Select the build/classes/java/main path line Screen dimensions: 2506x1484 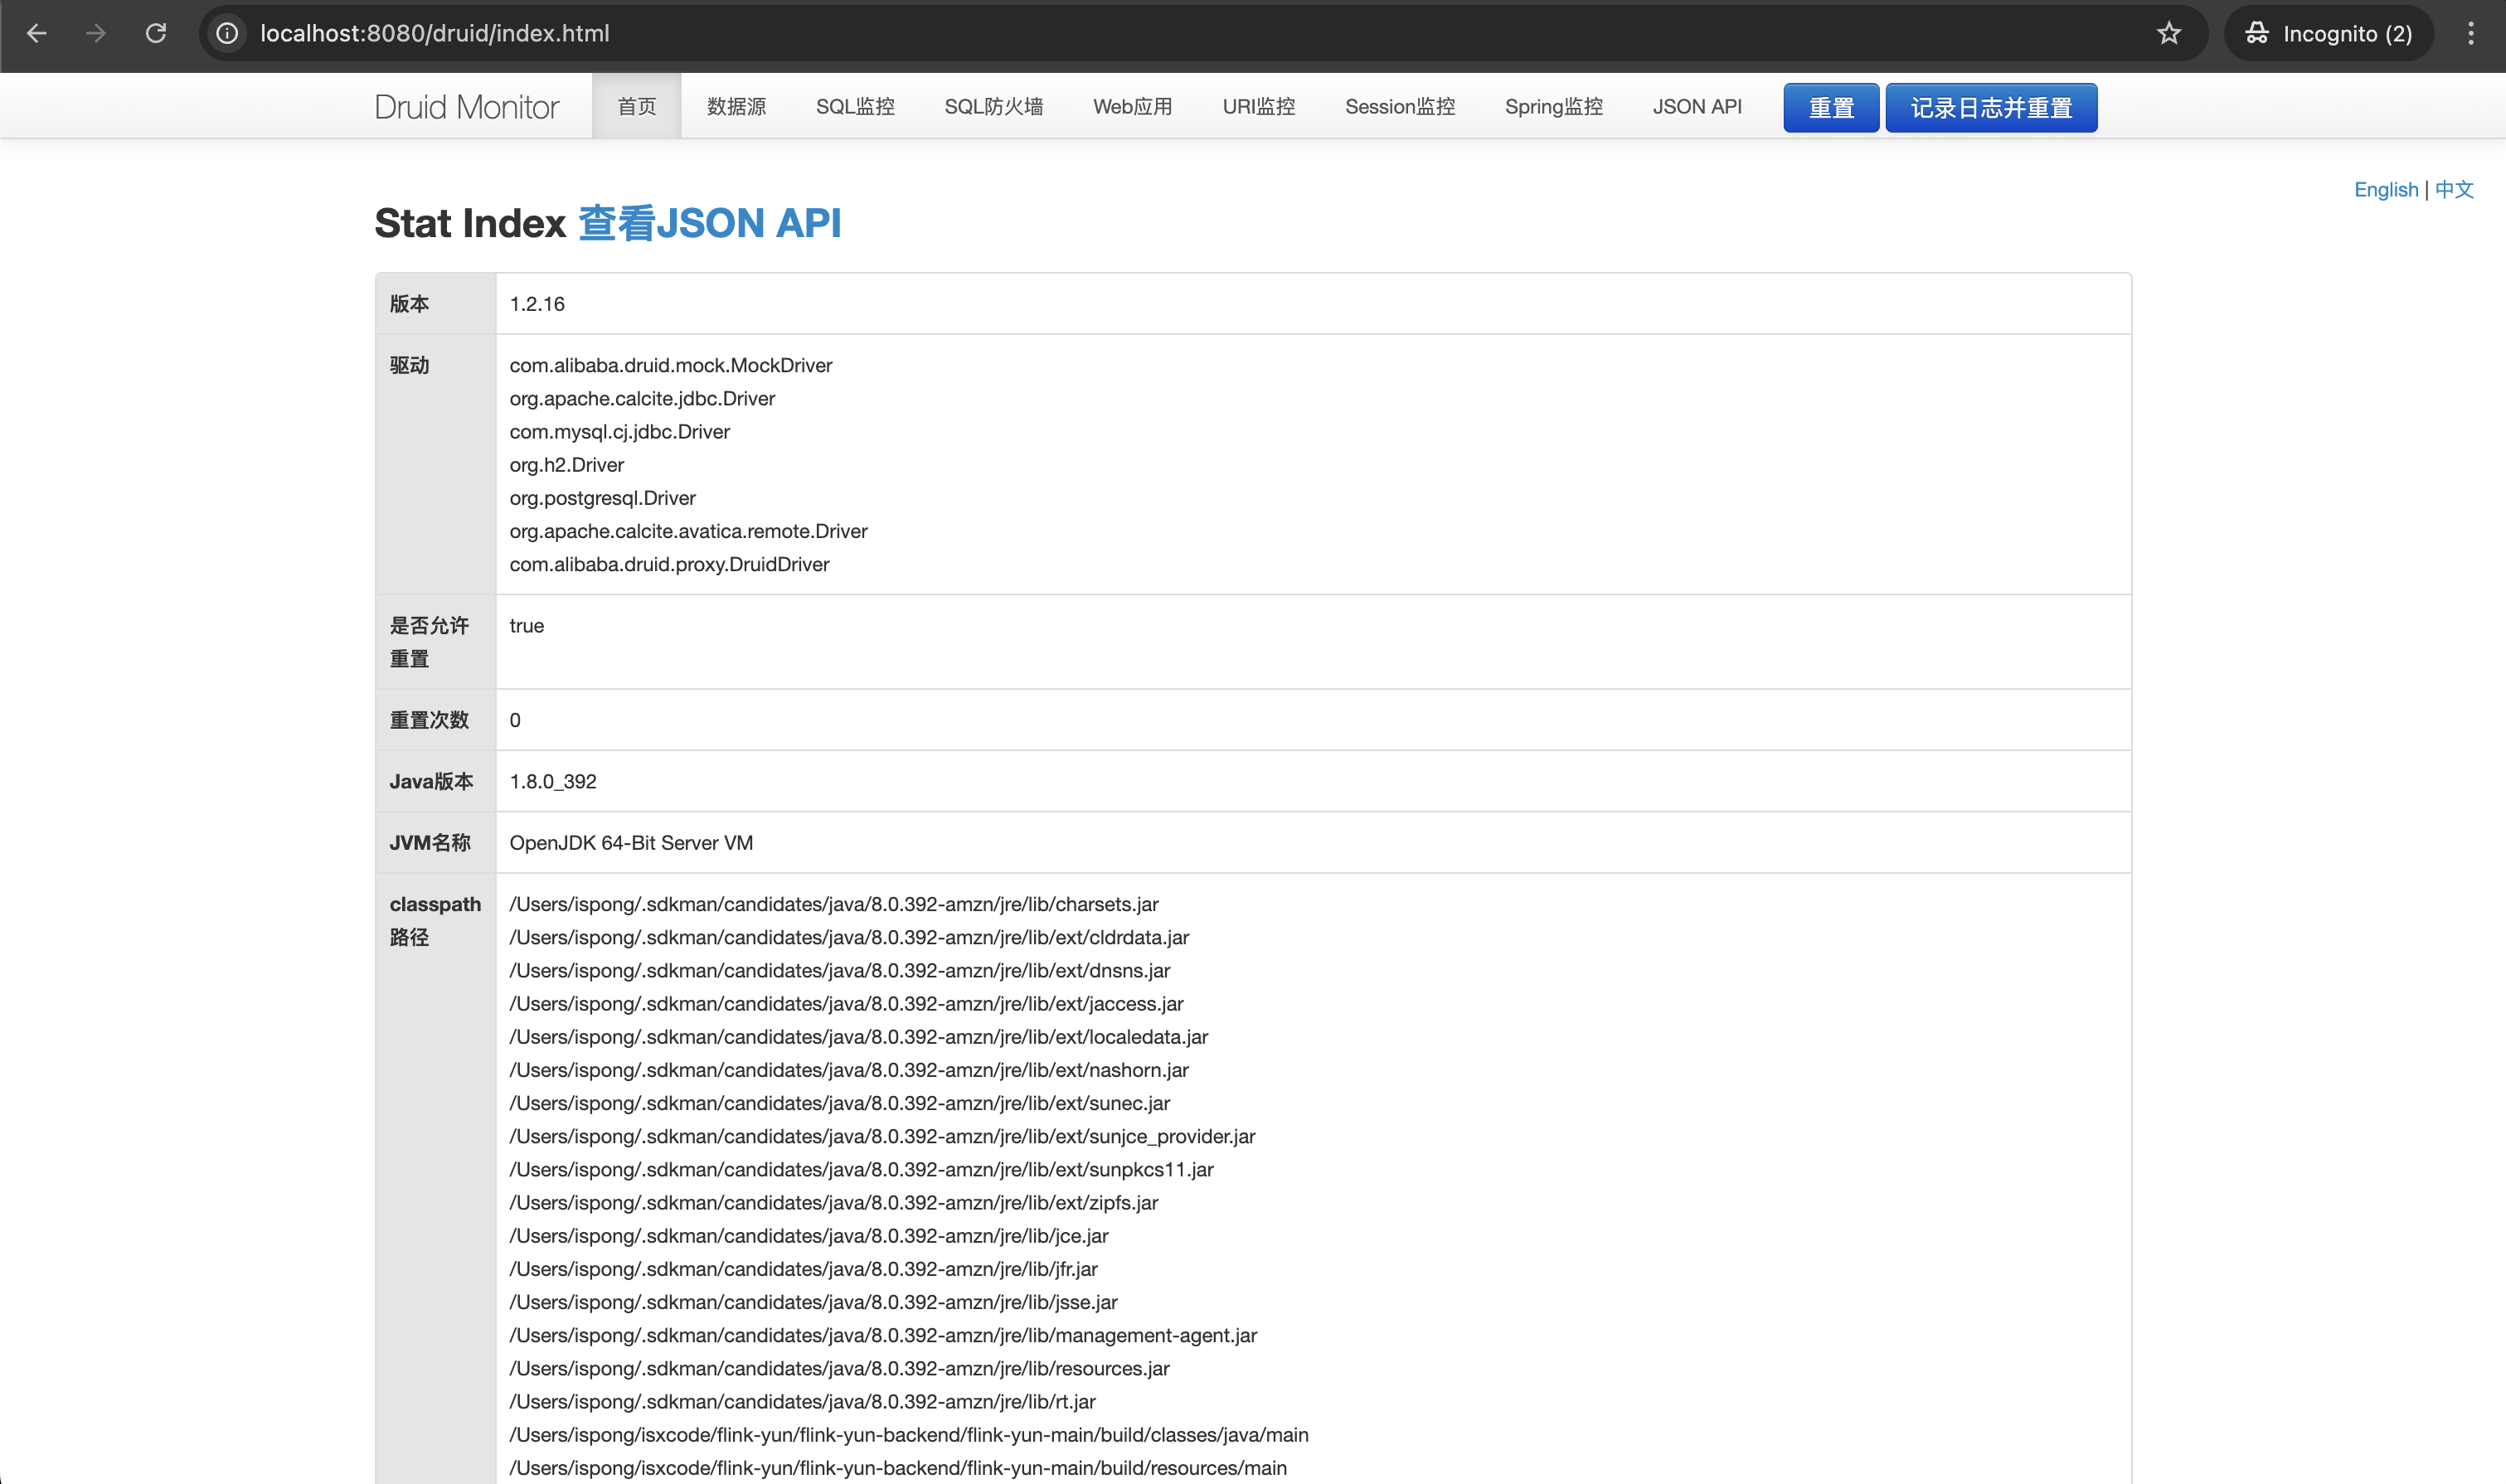click(909, 1434)
